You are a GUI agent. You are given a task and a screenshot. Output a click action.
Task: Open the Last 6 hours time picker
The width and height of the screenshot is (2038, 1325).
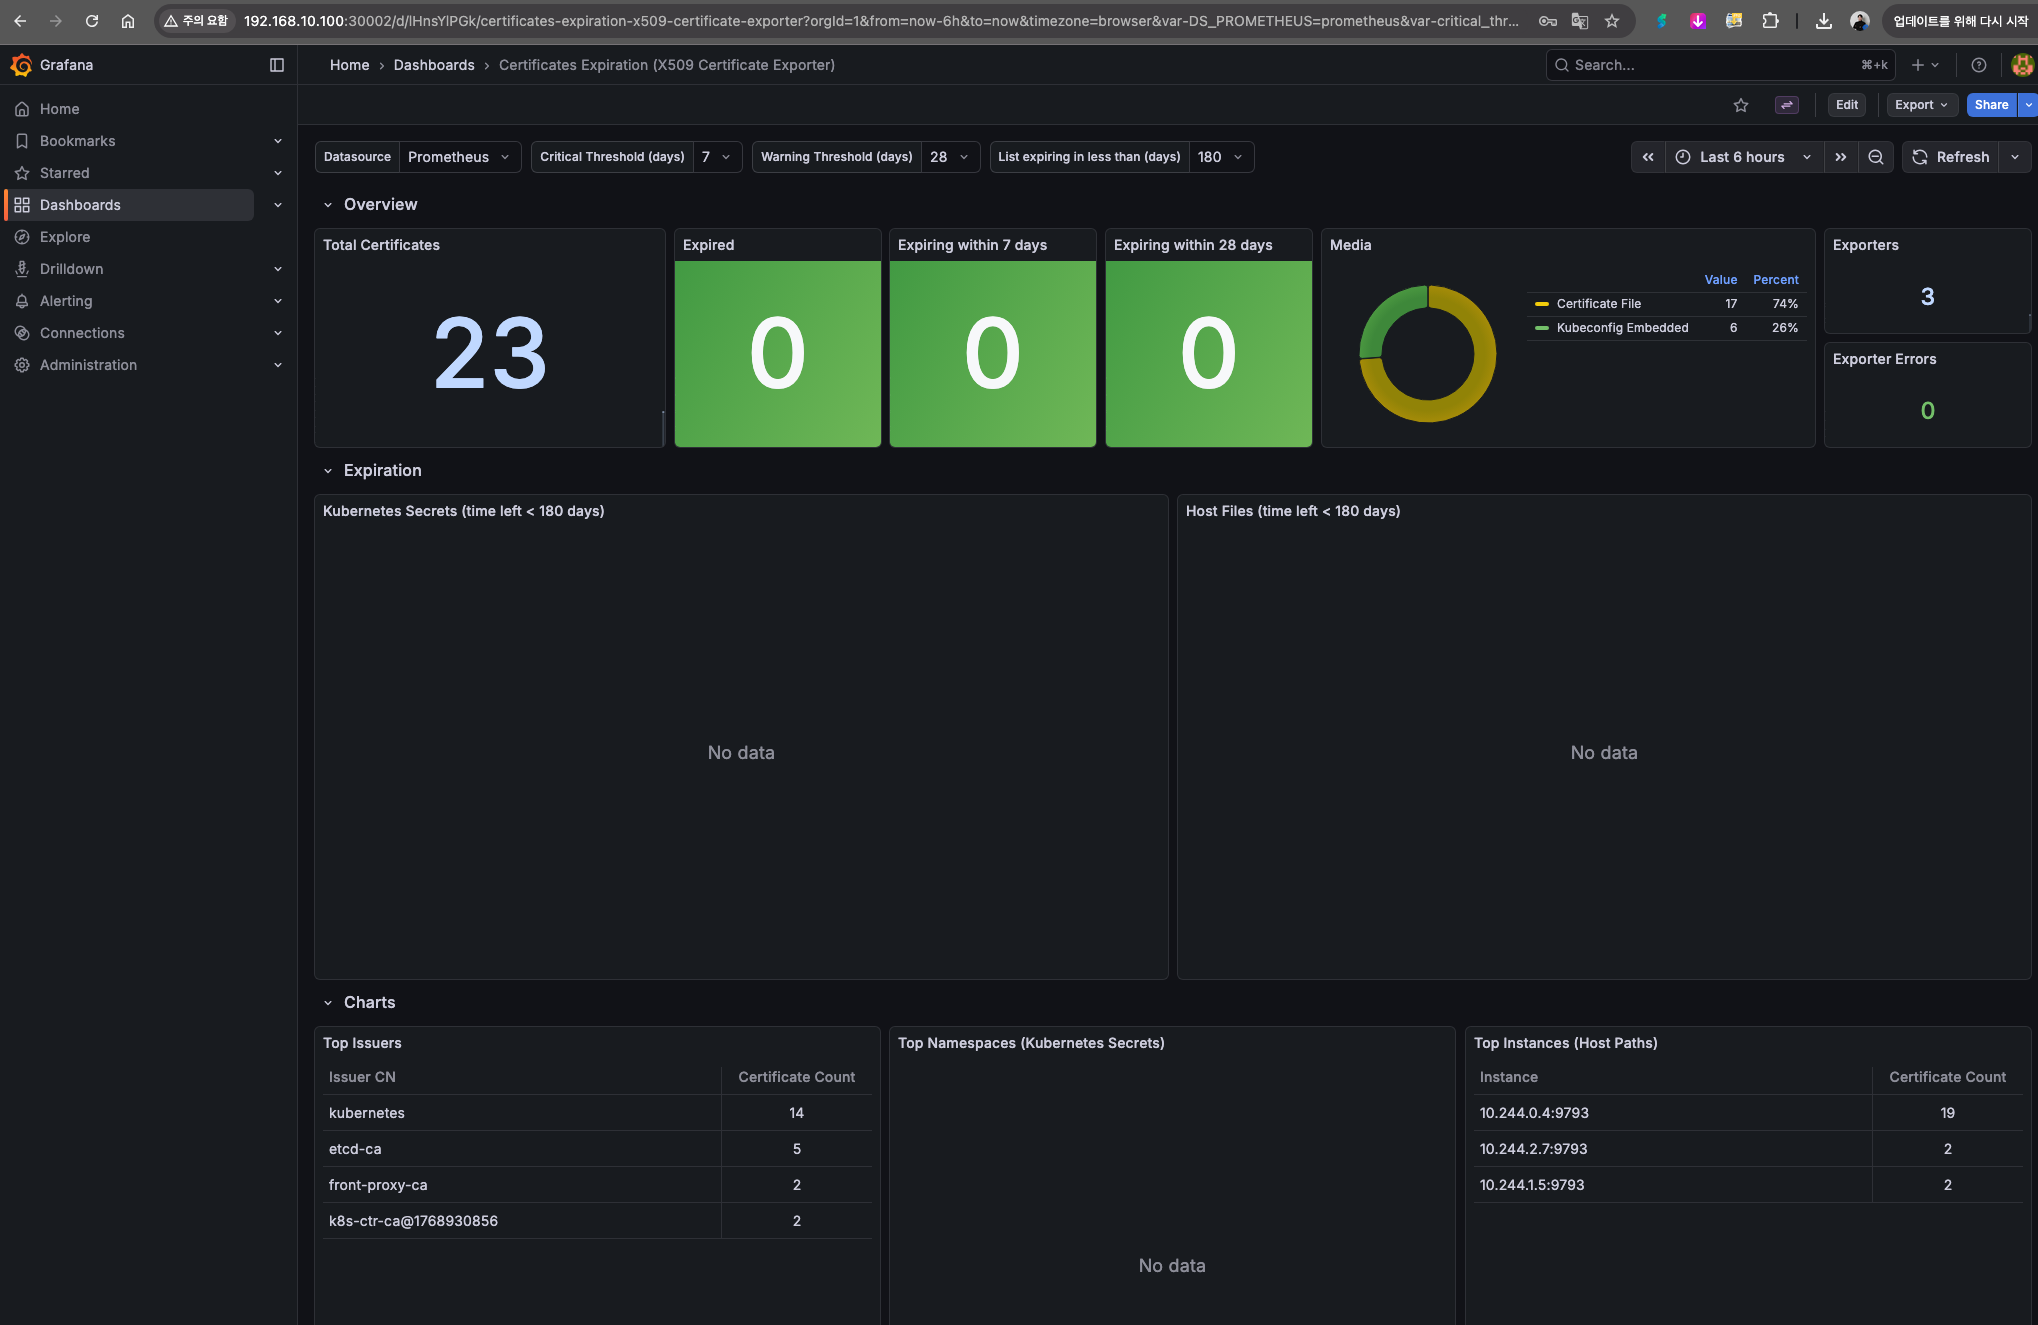point(1743,157)
